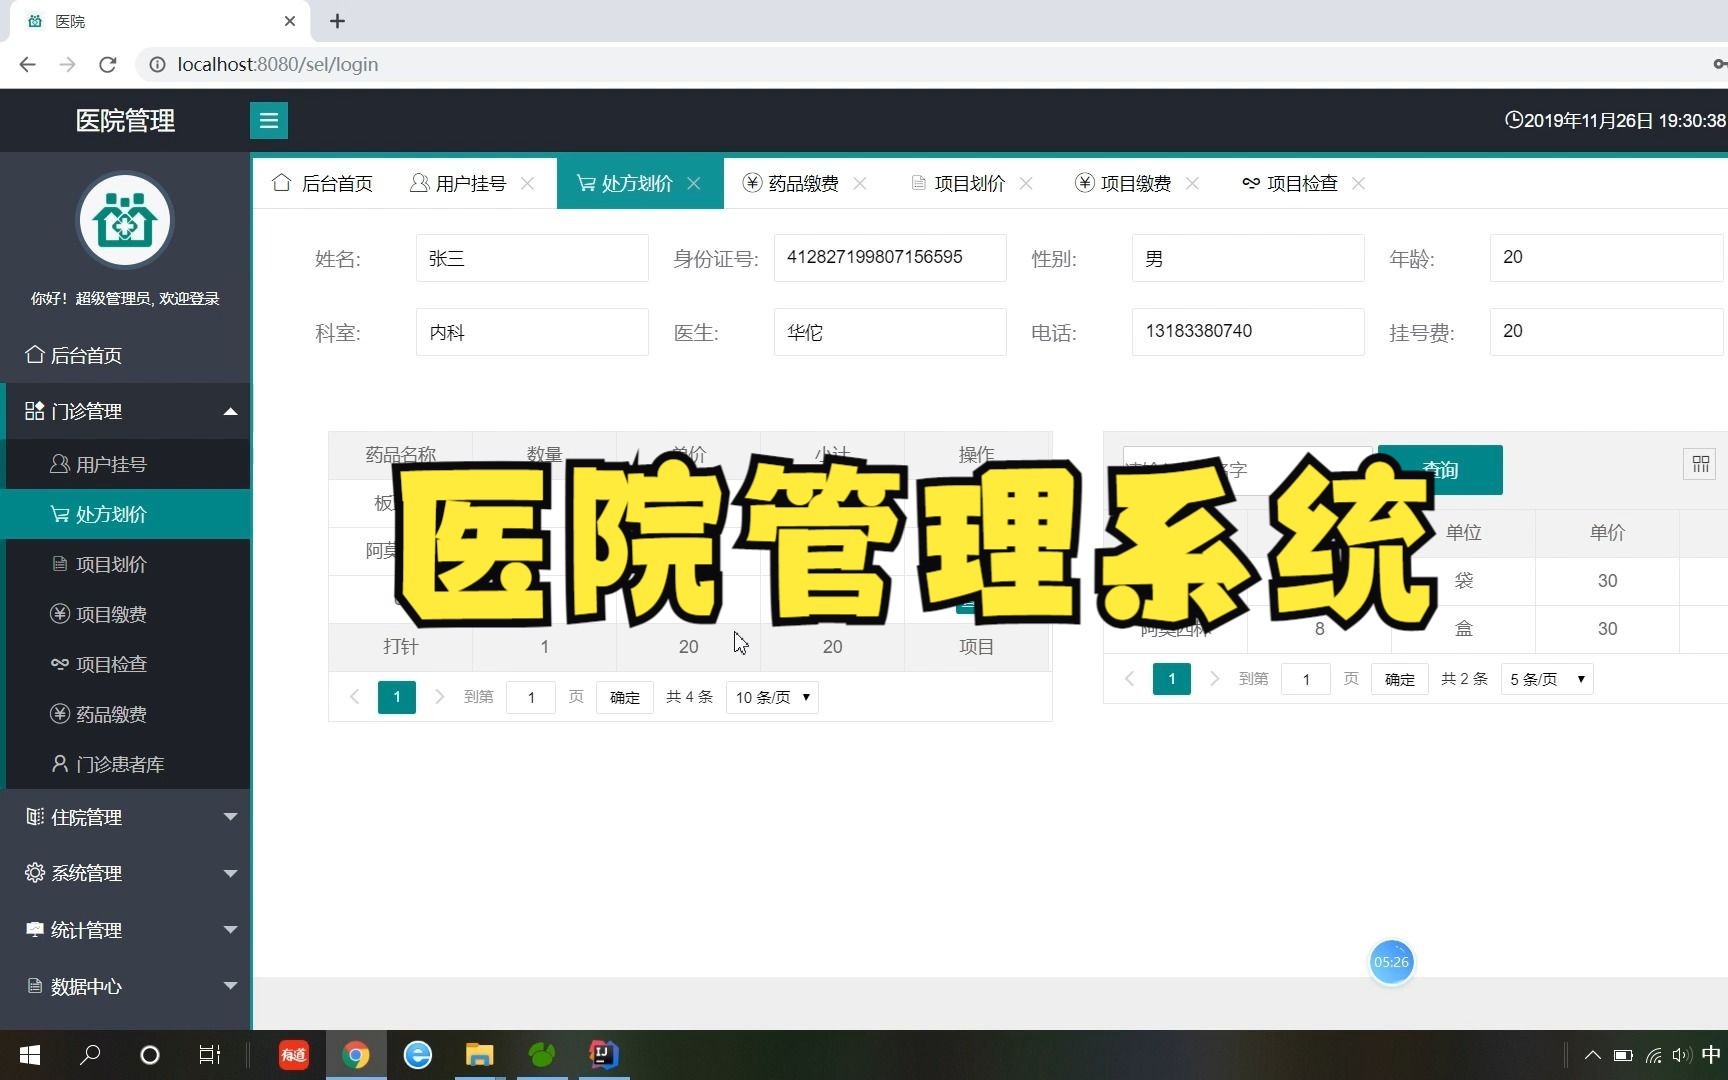The image size is (1728, 1080).
Task: Select 处方划价 in the sidebar
Action: pos(125,514)
